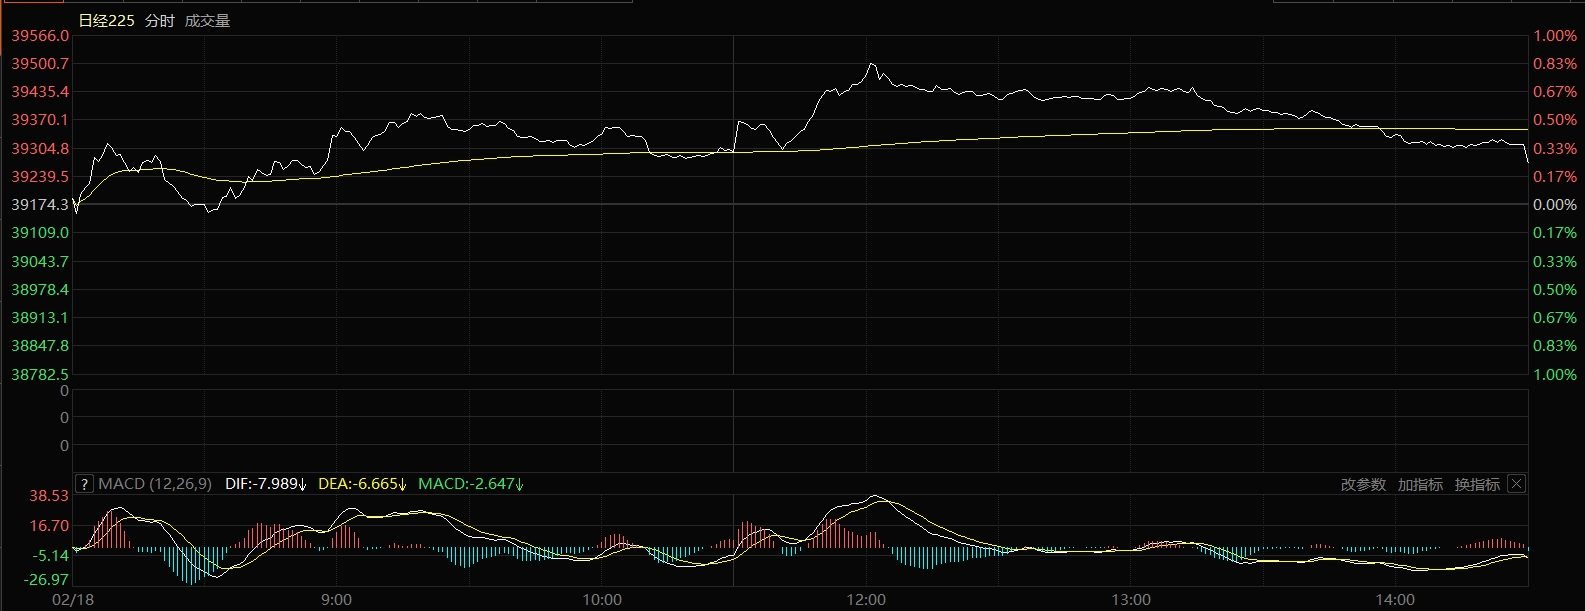Click the 39566.0 top price axis label
Image resolution: width=1585 pixels, height=611 pixels.
point(40,36)
